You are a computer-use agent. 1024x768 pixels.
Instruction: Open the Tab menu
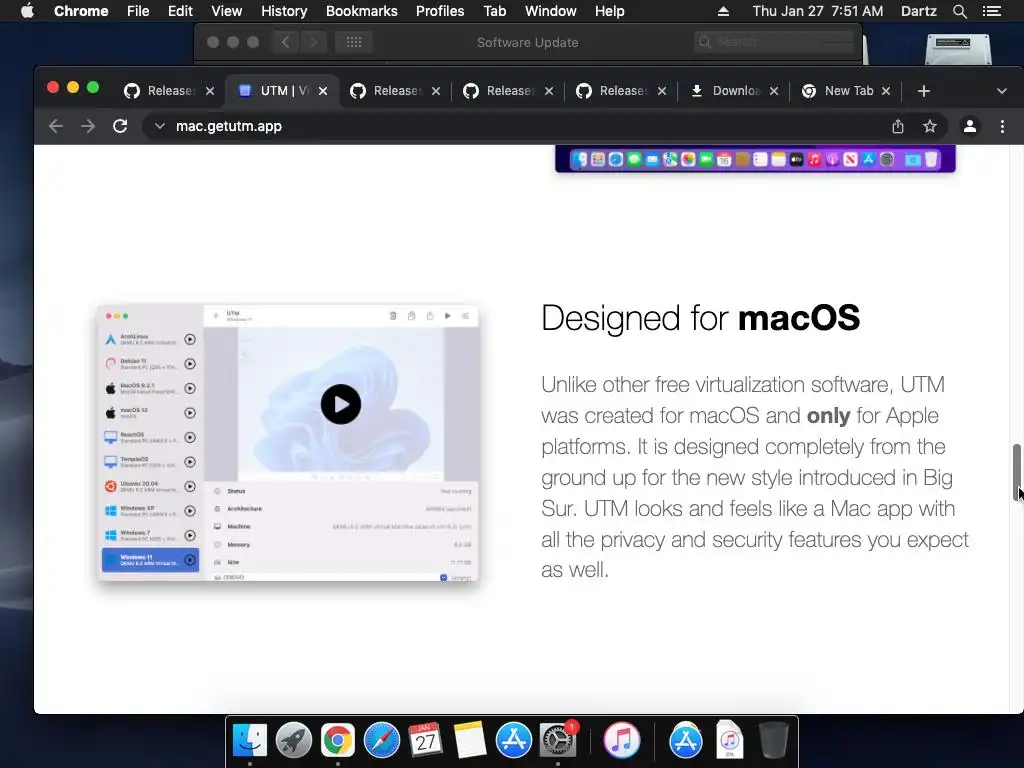(494, 11)
